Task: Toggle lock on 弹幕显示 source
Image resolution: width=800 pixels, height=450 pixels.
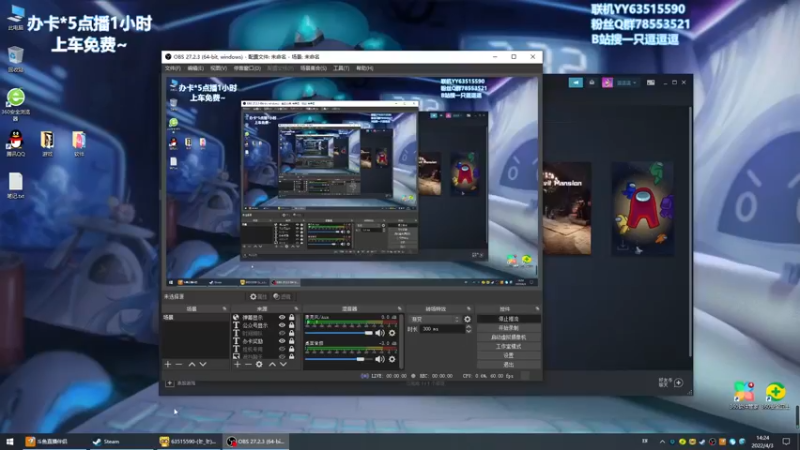Action: pyautogui.click(x=291, y=317)
